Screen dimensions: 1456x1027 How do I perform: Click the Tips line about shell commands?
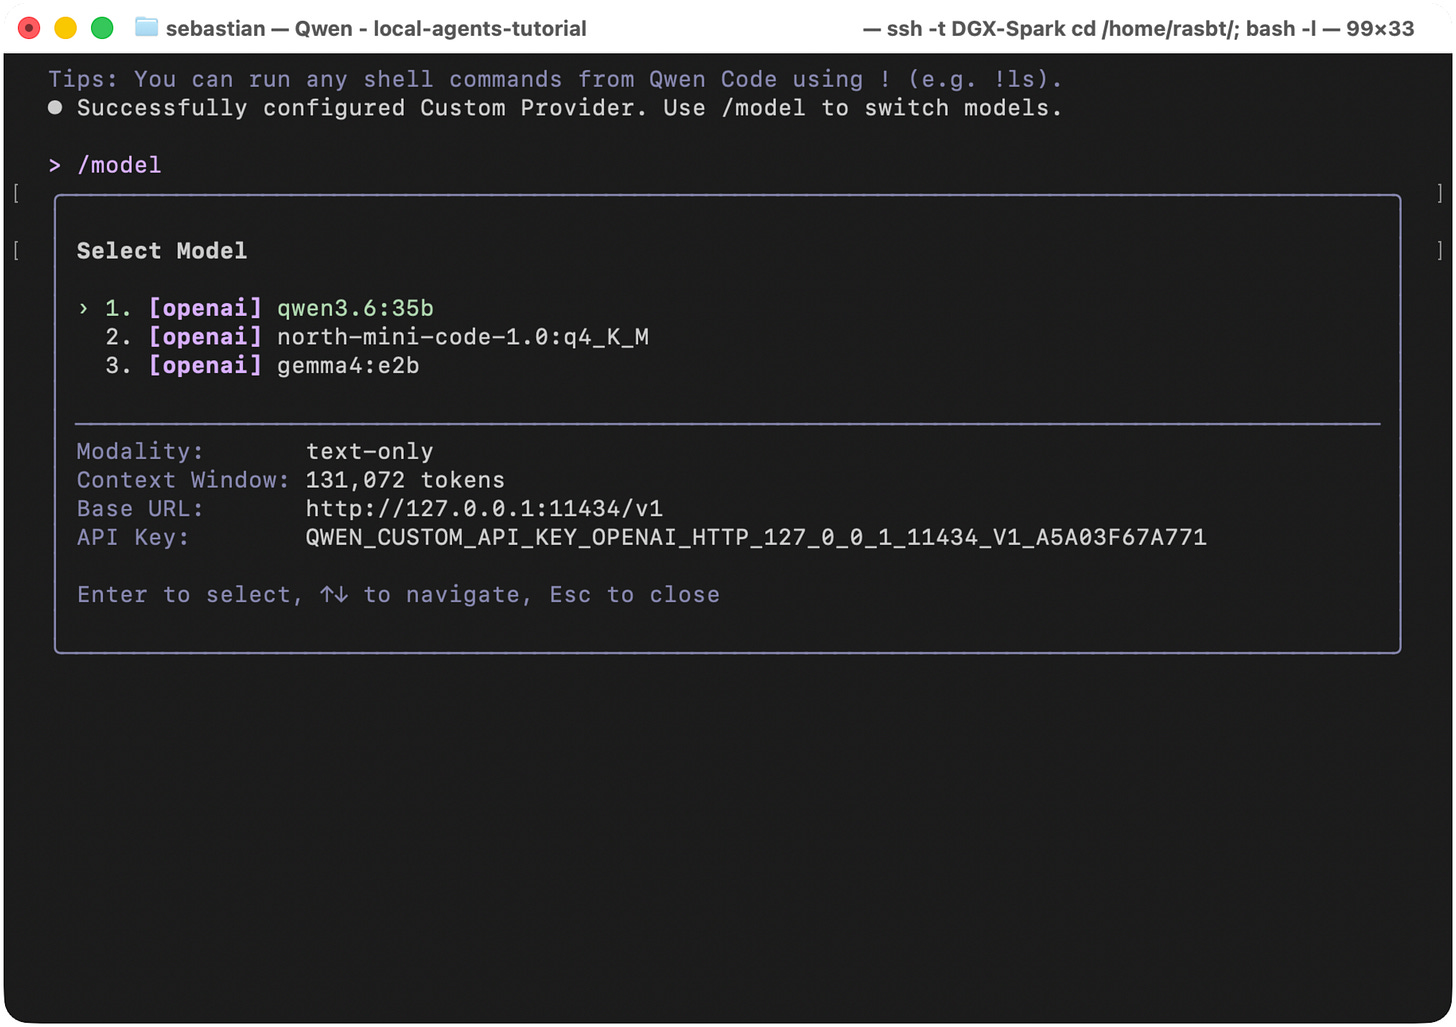click(555, 79)
